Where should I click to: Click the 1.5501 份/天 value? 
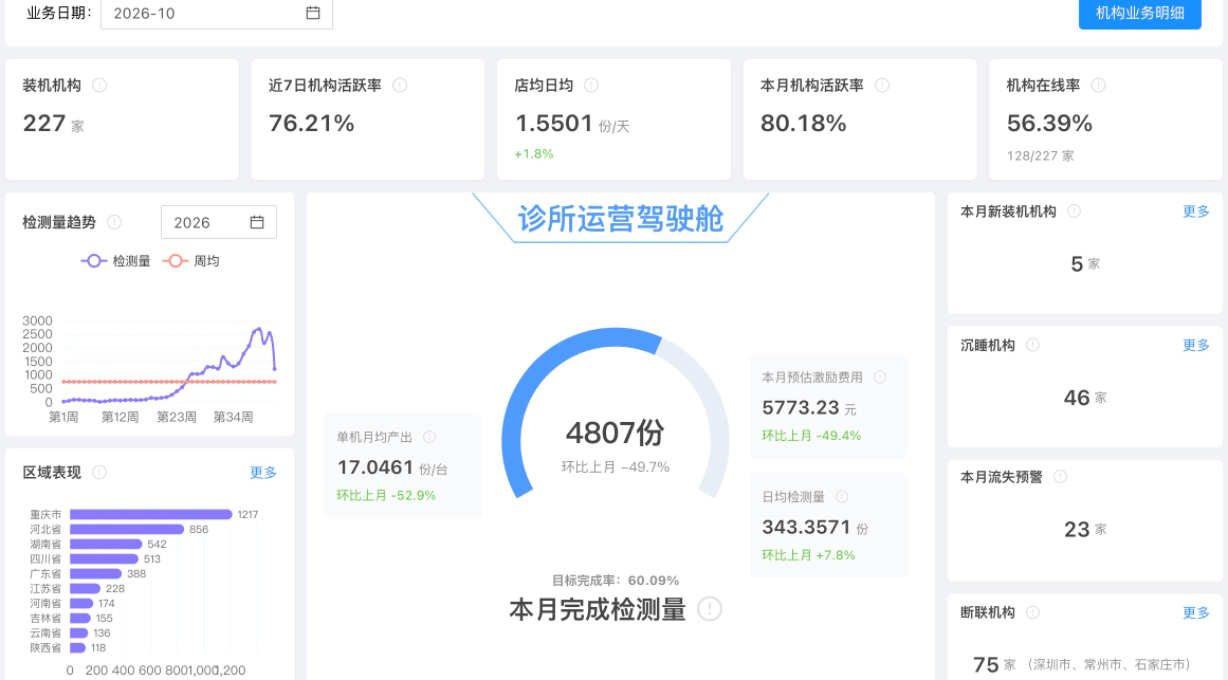point(572,124)
